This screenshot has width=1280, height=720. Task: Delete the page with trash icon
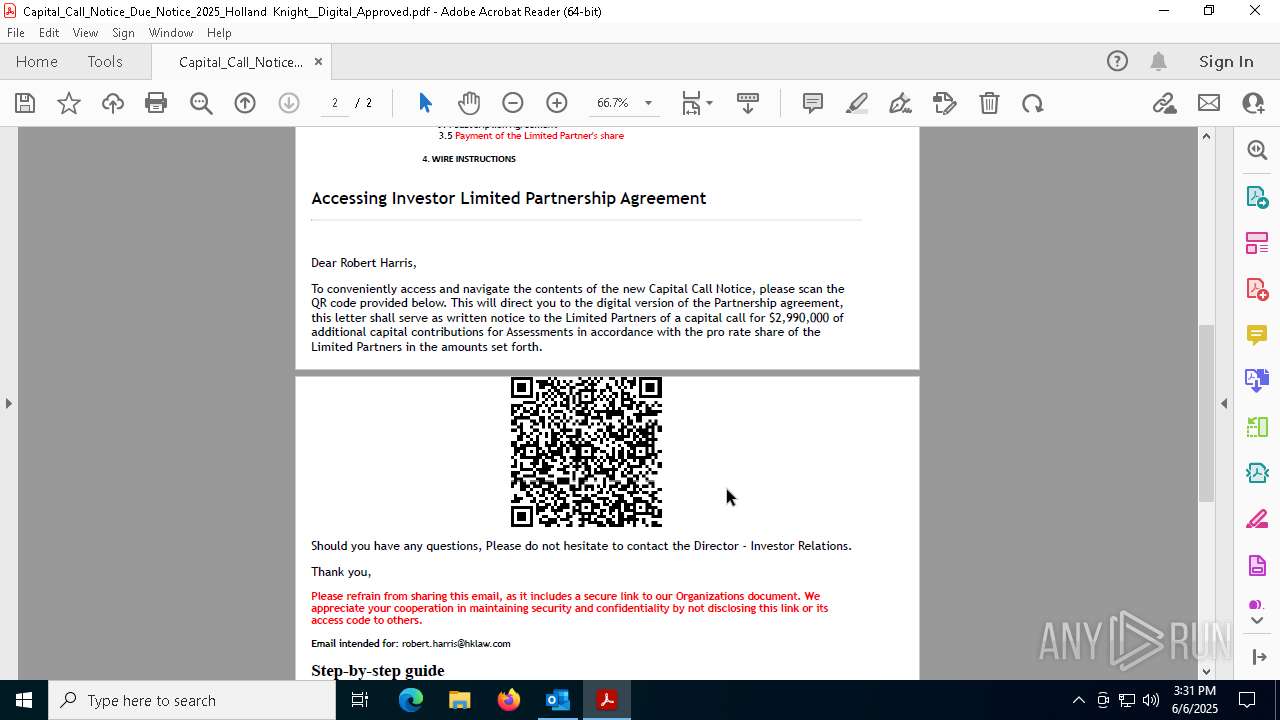coord(989,103)
